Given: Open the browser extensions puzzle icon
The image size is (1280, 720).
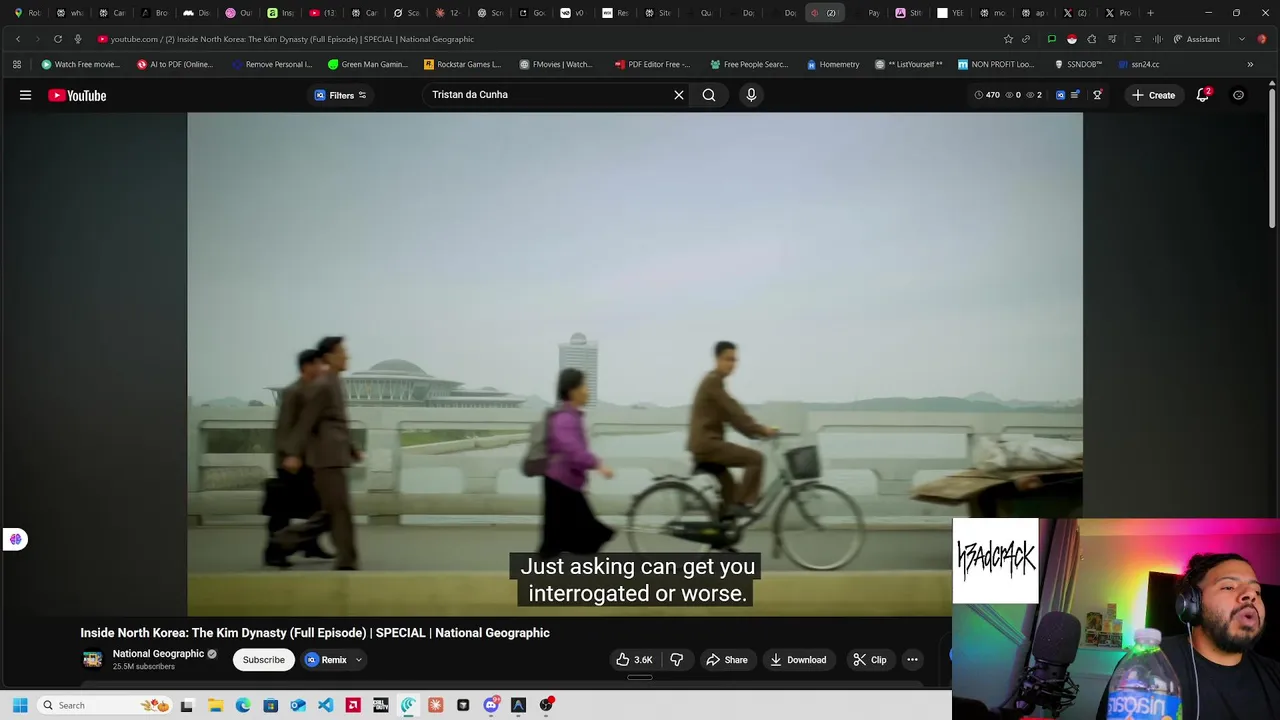Looking at the screenshot, I should [x=1092, y=39].
